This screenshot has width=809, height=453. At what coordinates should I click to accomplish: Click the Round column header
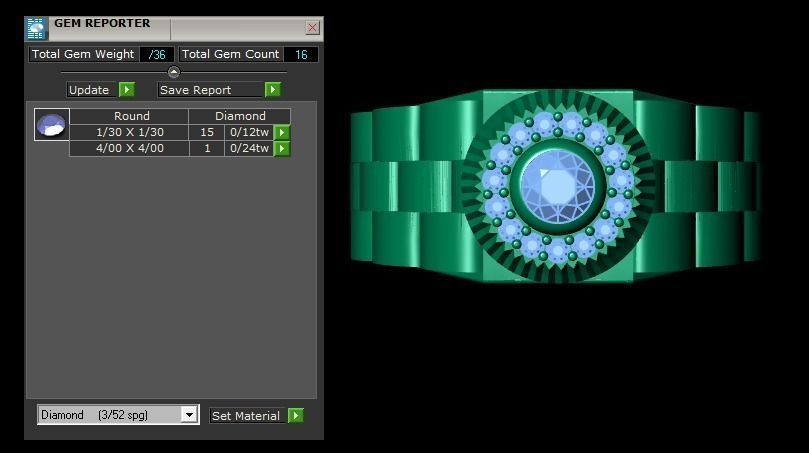point(130,116)
